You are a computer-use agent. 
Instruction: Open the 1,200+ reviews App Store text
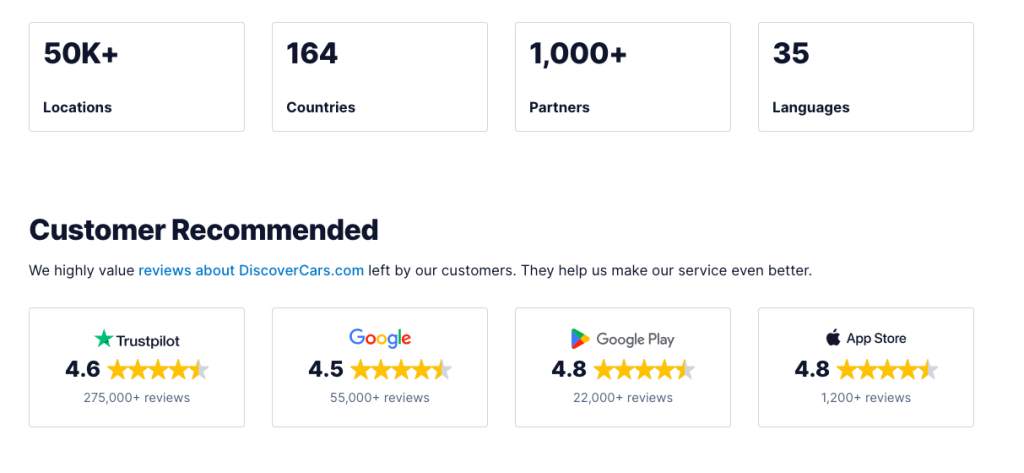click(865, 397)
